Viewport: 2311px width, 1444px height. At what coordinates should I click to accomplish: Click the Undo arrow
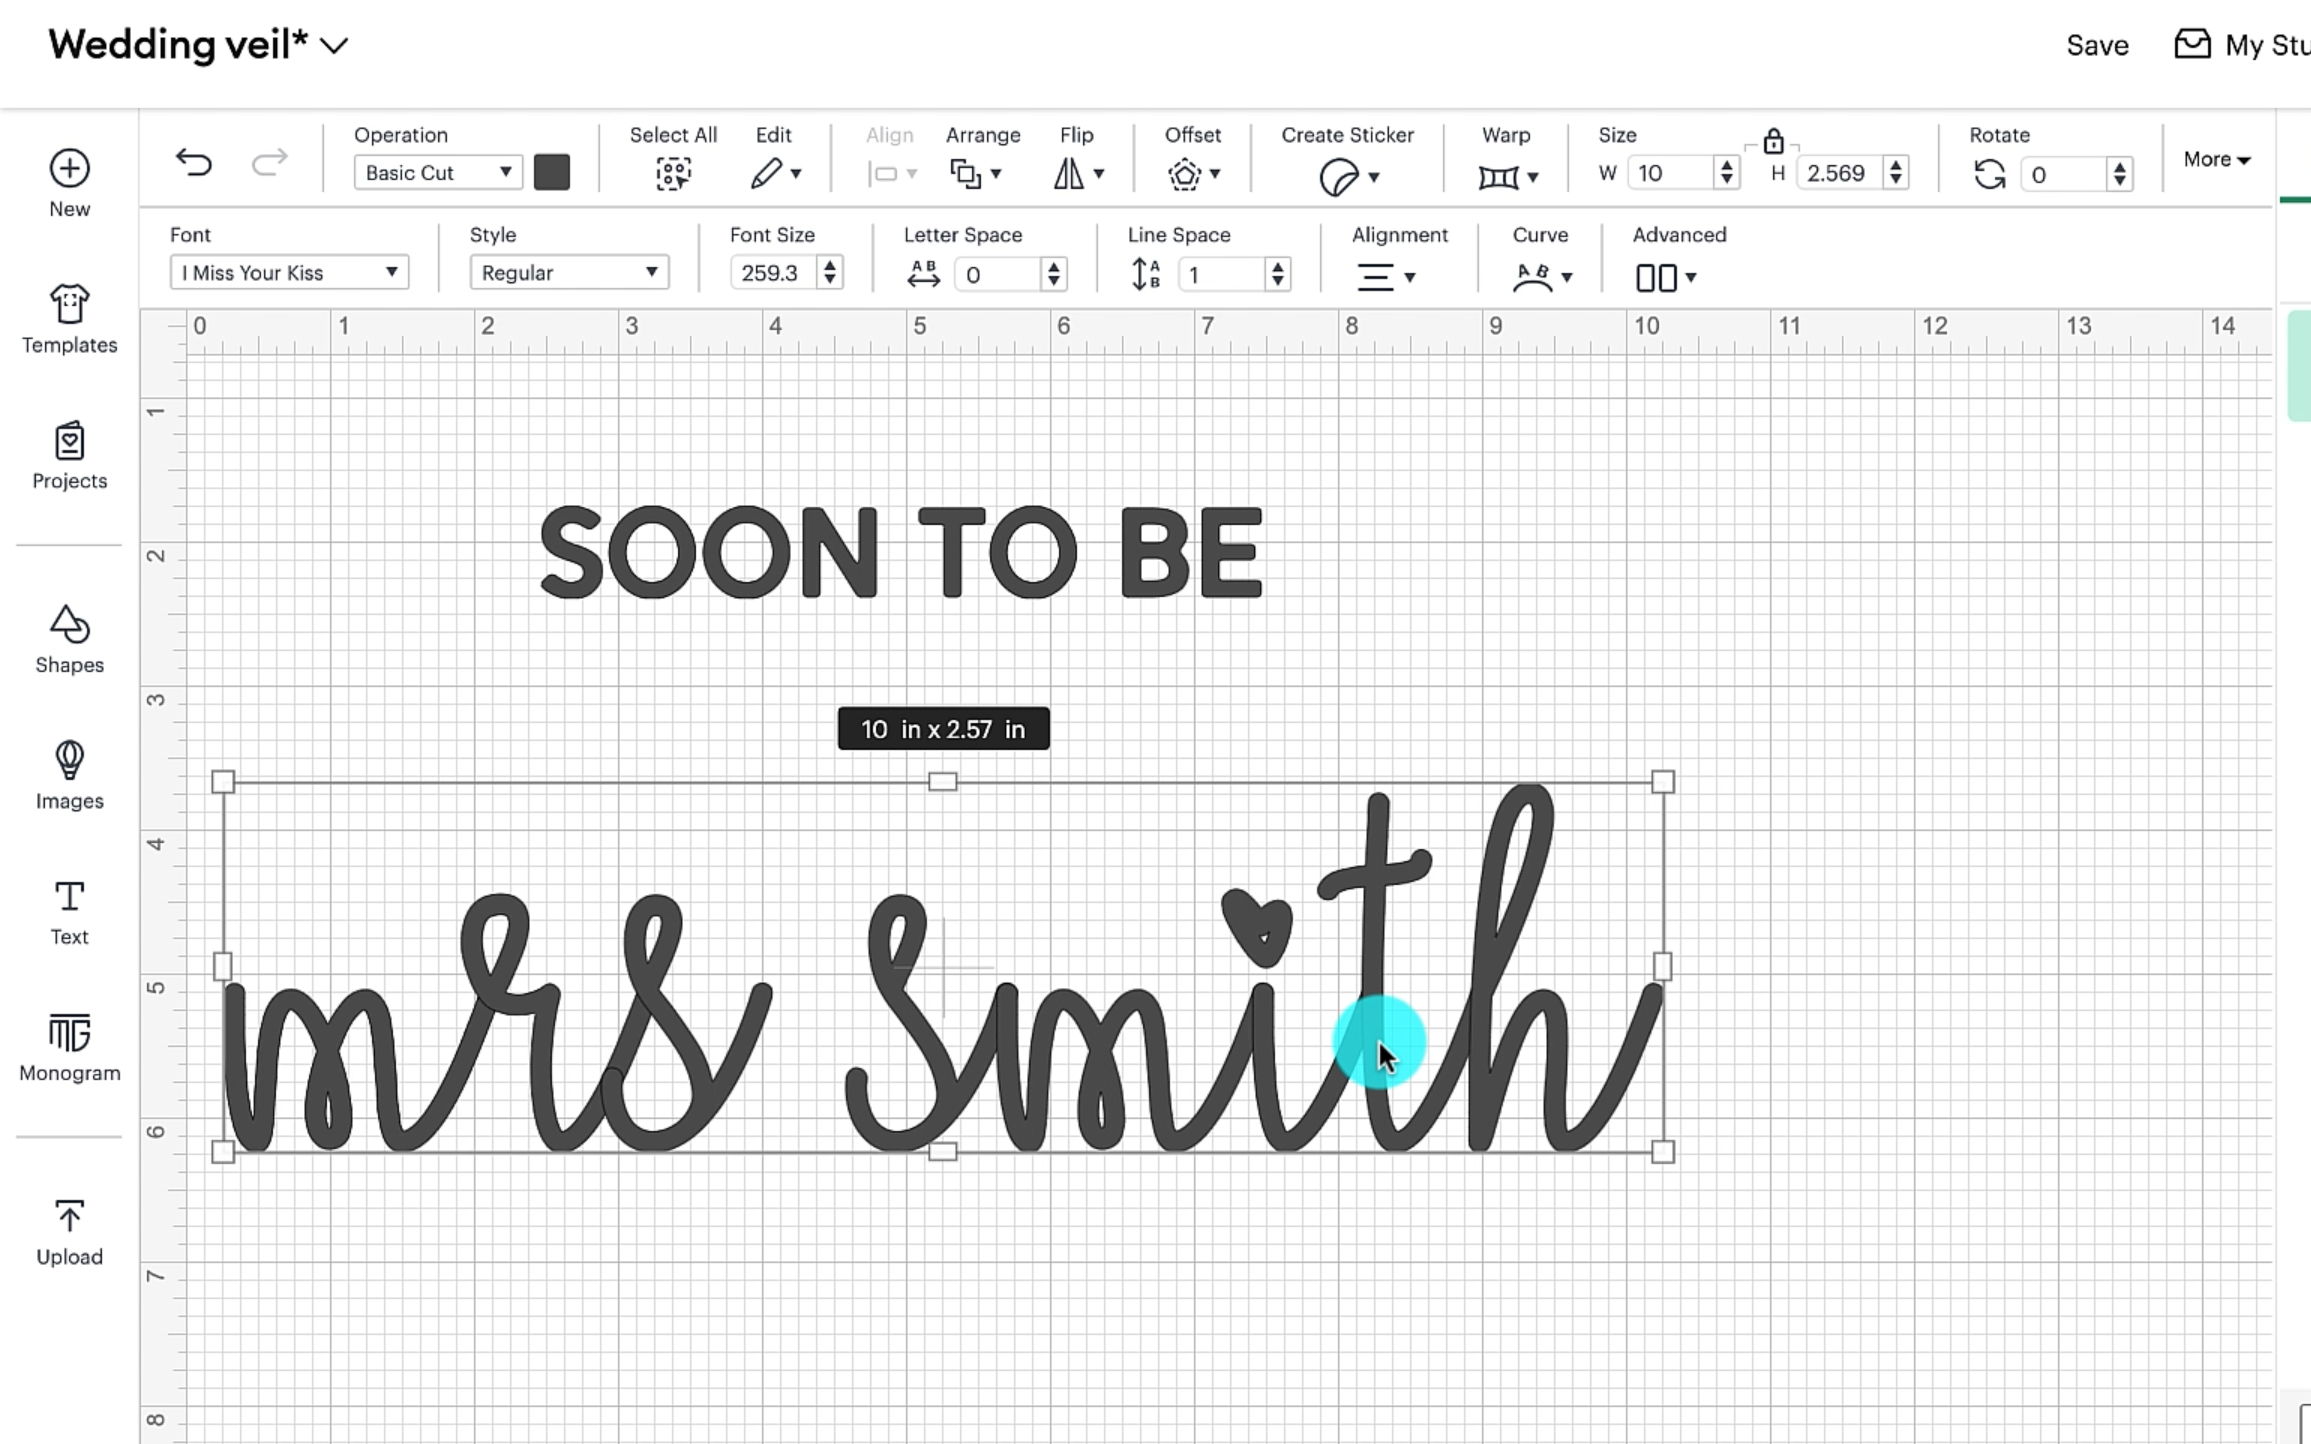point(194,163)
